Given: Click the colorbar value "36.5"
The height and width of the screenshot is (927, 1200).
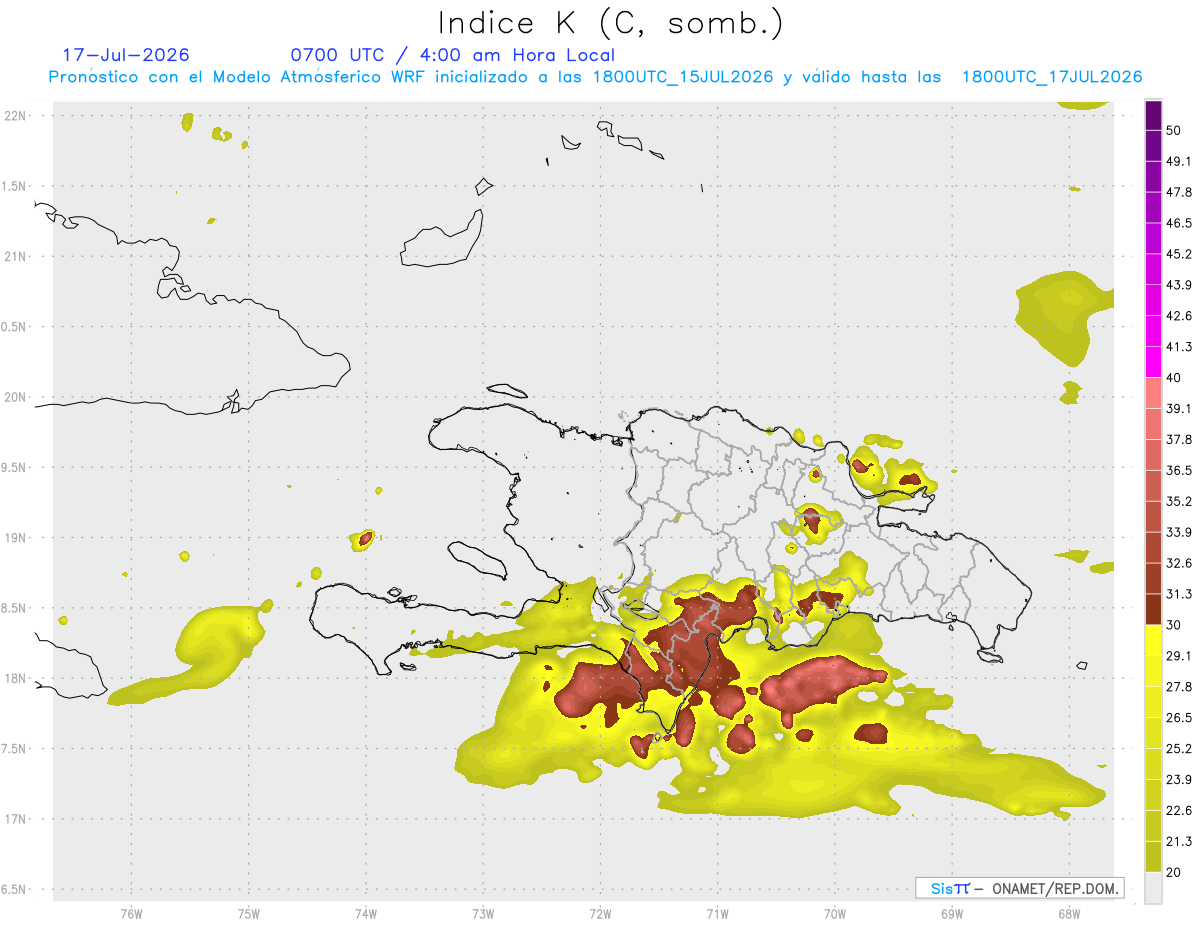Looking at the screenshot, I should coord(1179,471).
